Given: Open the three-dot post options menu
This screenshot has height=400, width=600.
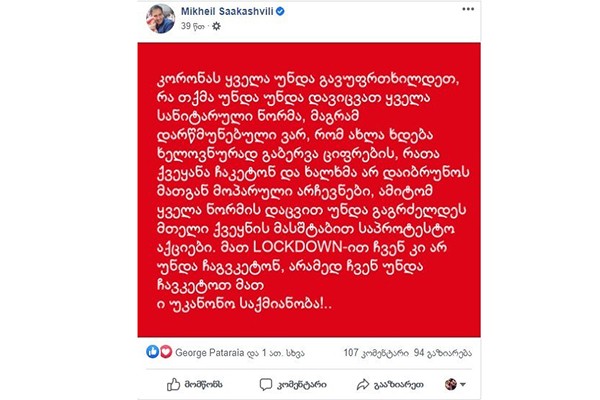Looking at the screenshot, I should [468, 9].
